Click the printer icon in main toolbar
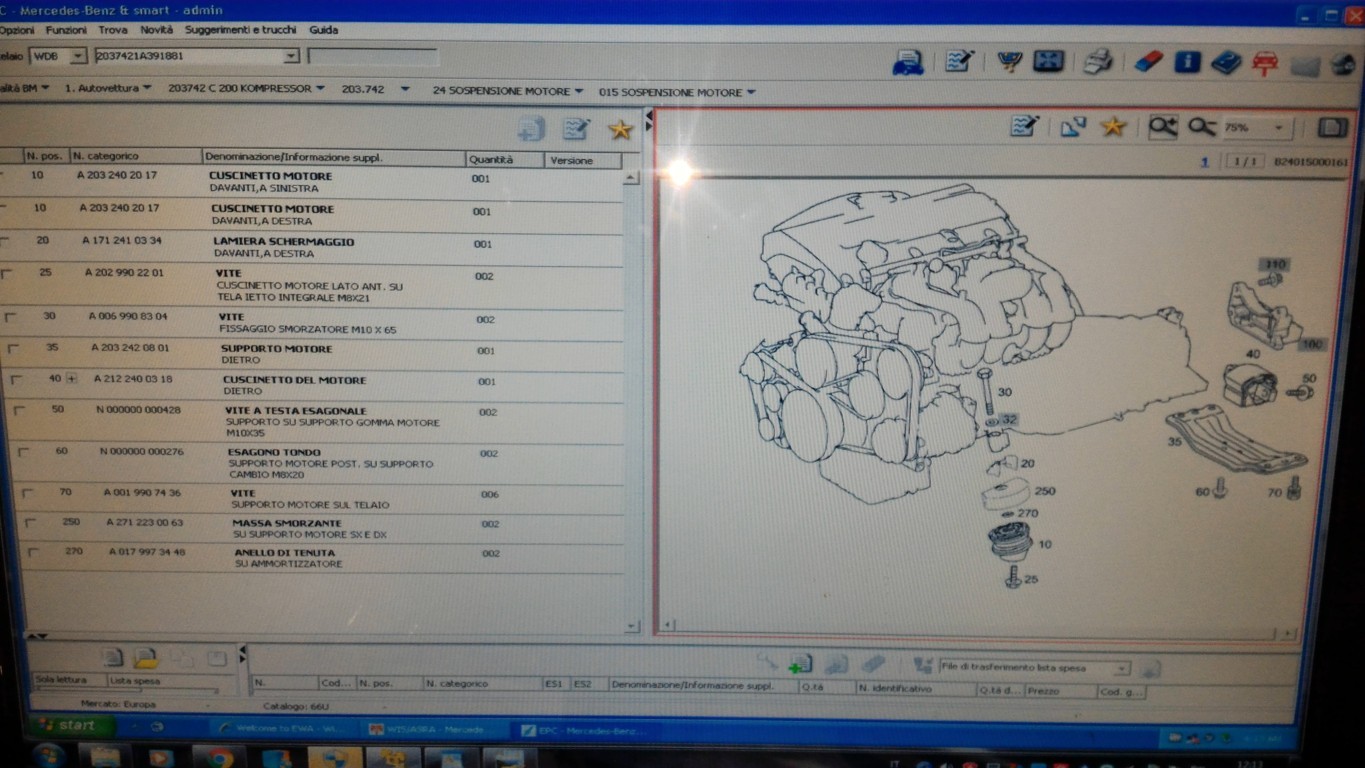The image size is (1365, 768). (x=1098, y=62)
